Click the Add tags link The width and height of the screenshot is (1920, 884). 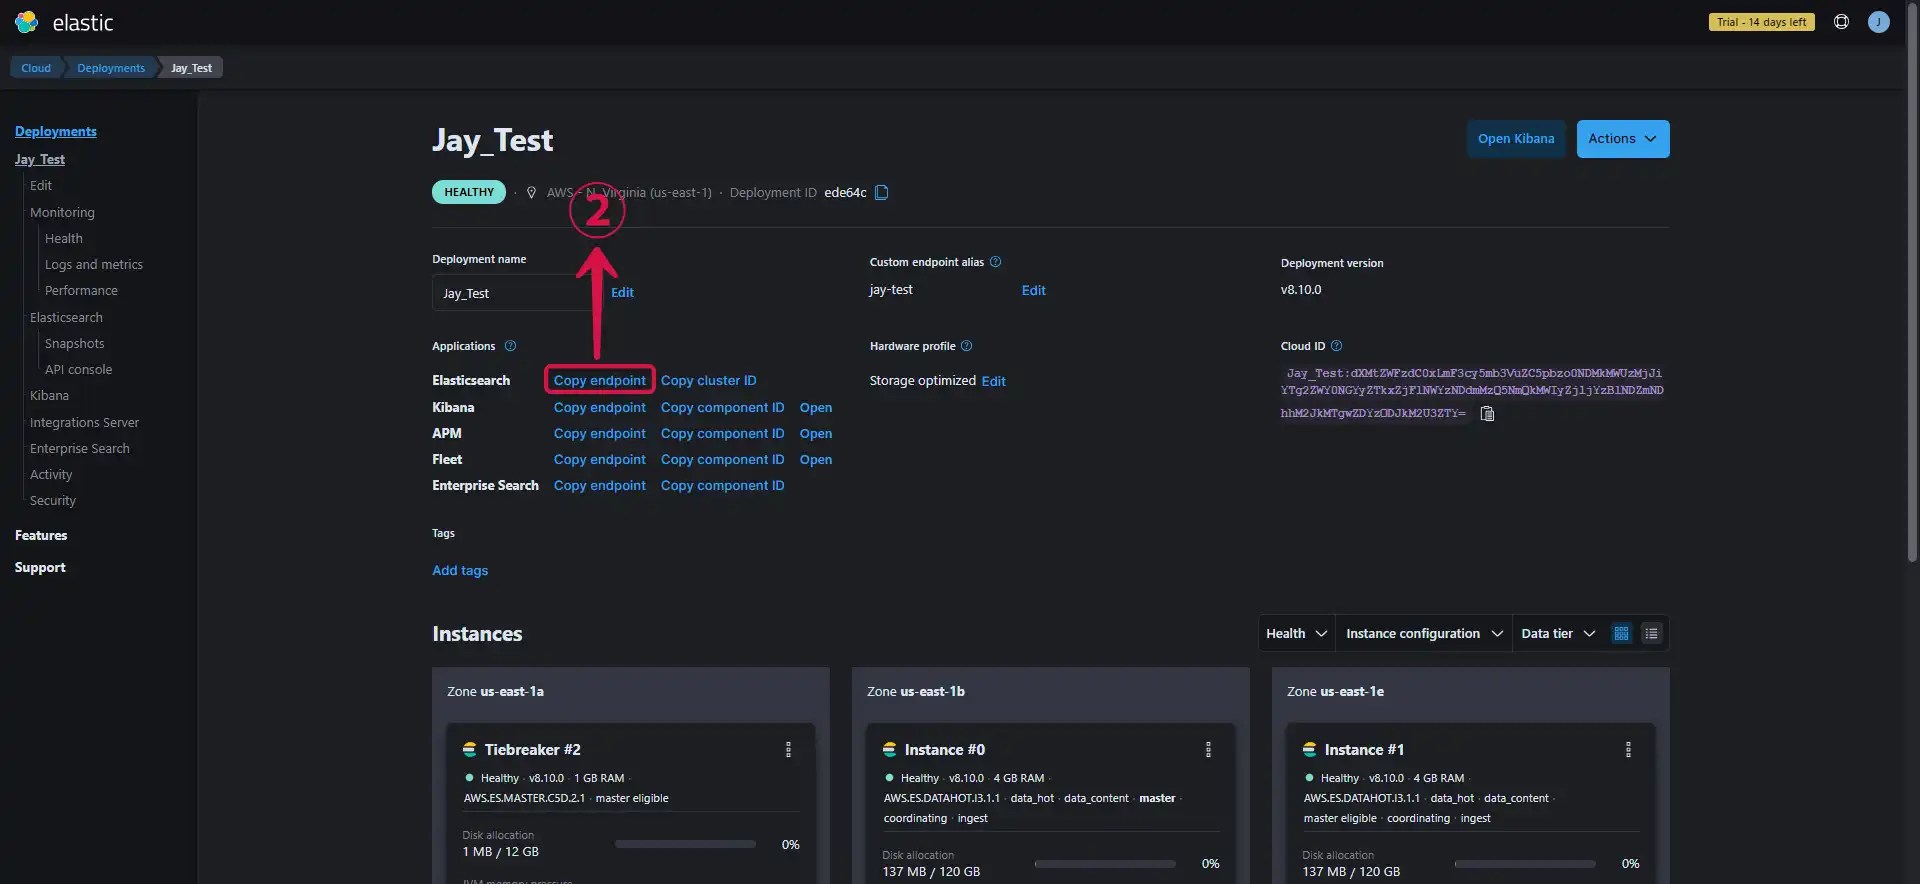(460, 571)
